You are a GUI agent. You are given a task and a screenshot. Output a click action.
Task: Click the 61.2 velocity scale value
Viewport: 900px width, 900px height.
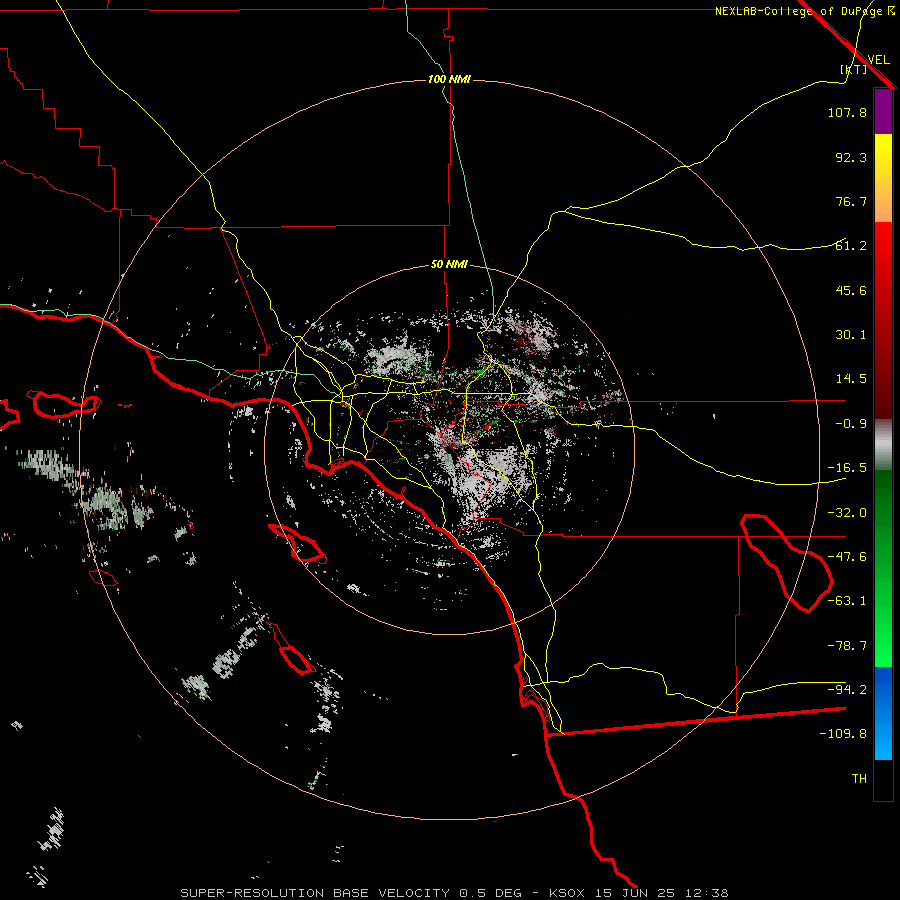tap(851, 246)
